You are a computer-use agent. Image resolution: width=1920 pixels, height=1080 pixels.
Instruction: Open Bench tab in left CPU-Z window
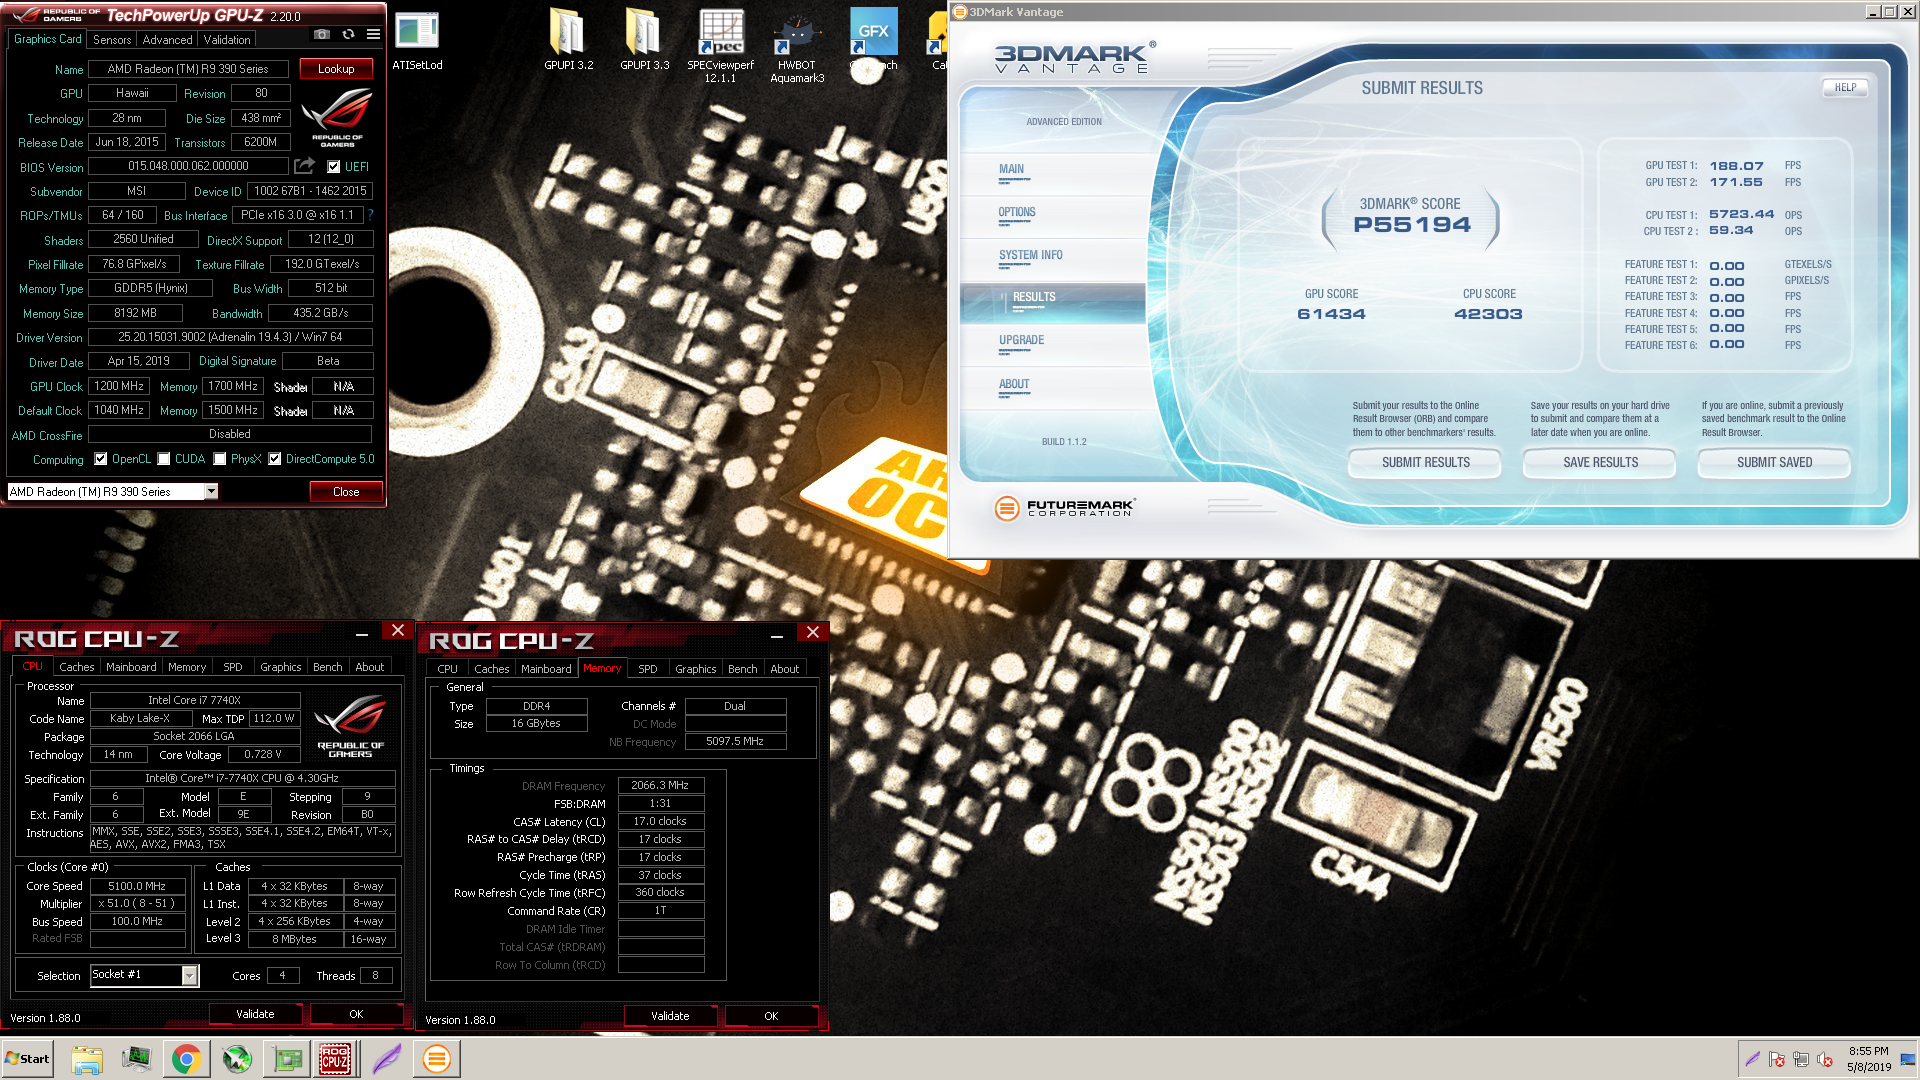coord(327,667)
